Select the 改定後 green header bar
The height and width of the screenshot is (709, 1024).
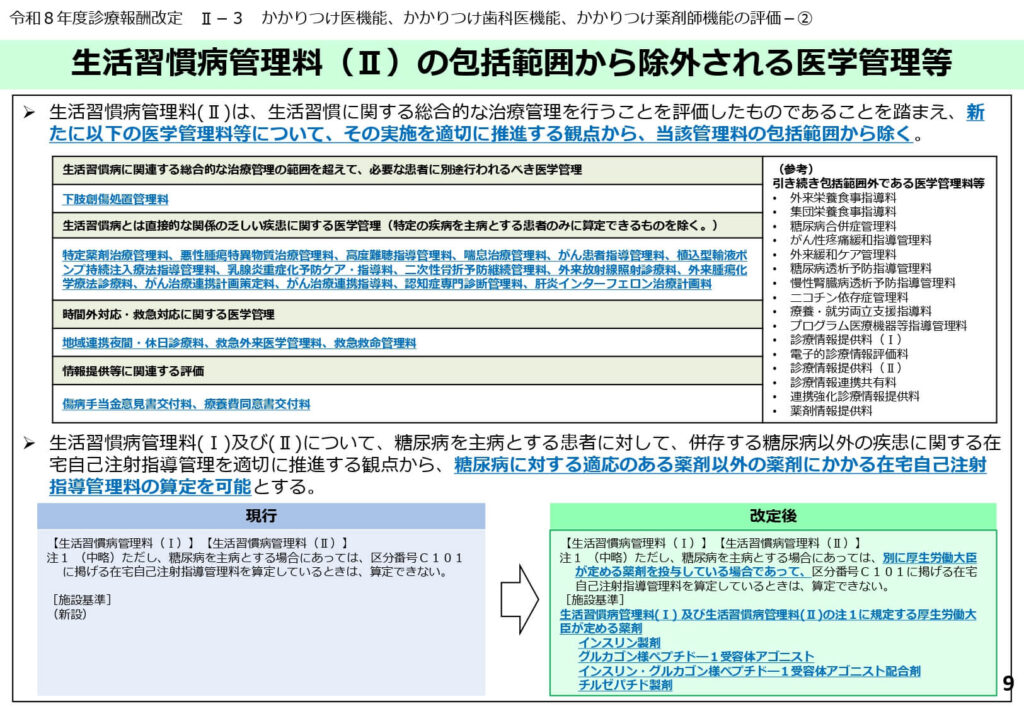point(773,516)
